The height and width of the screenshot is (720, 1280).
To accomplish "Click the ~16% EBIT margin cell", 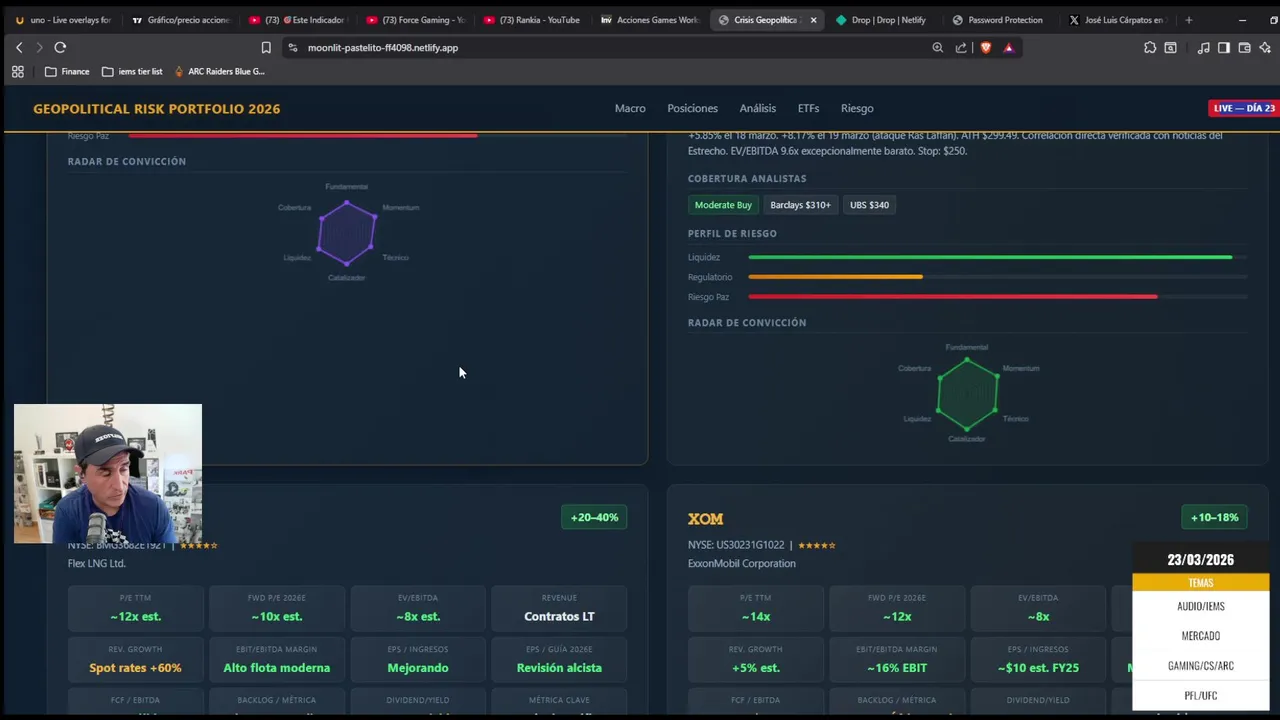I will (897, 660).
